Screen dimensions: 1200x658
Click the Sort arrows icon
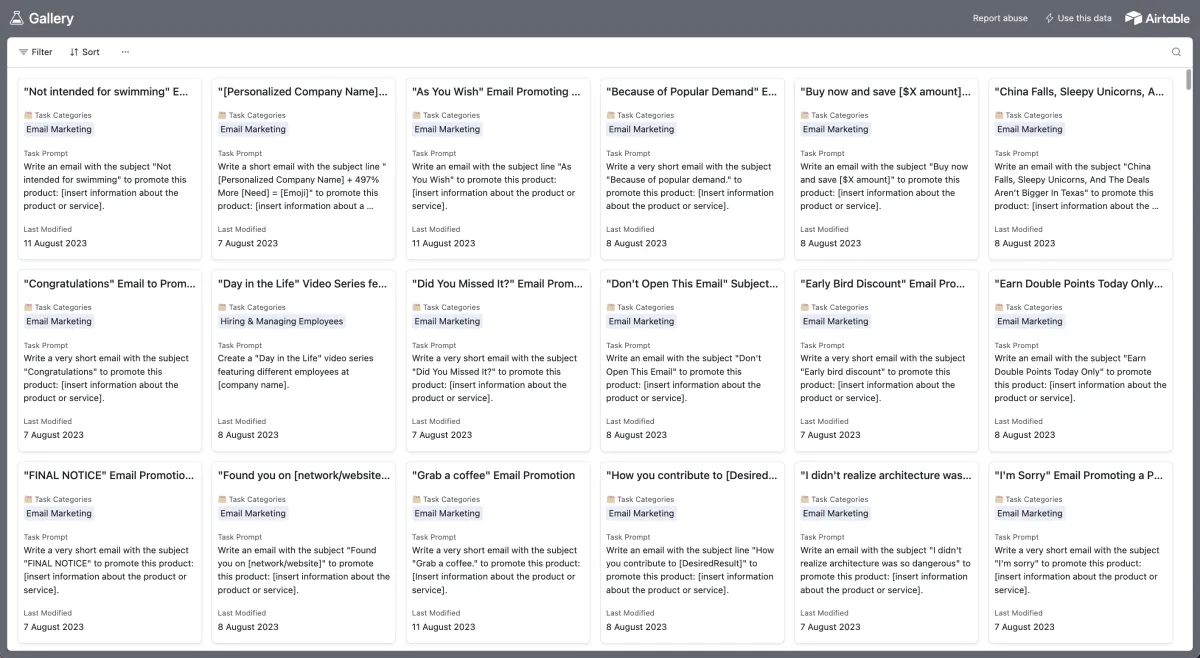(x=74, y=52)
